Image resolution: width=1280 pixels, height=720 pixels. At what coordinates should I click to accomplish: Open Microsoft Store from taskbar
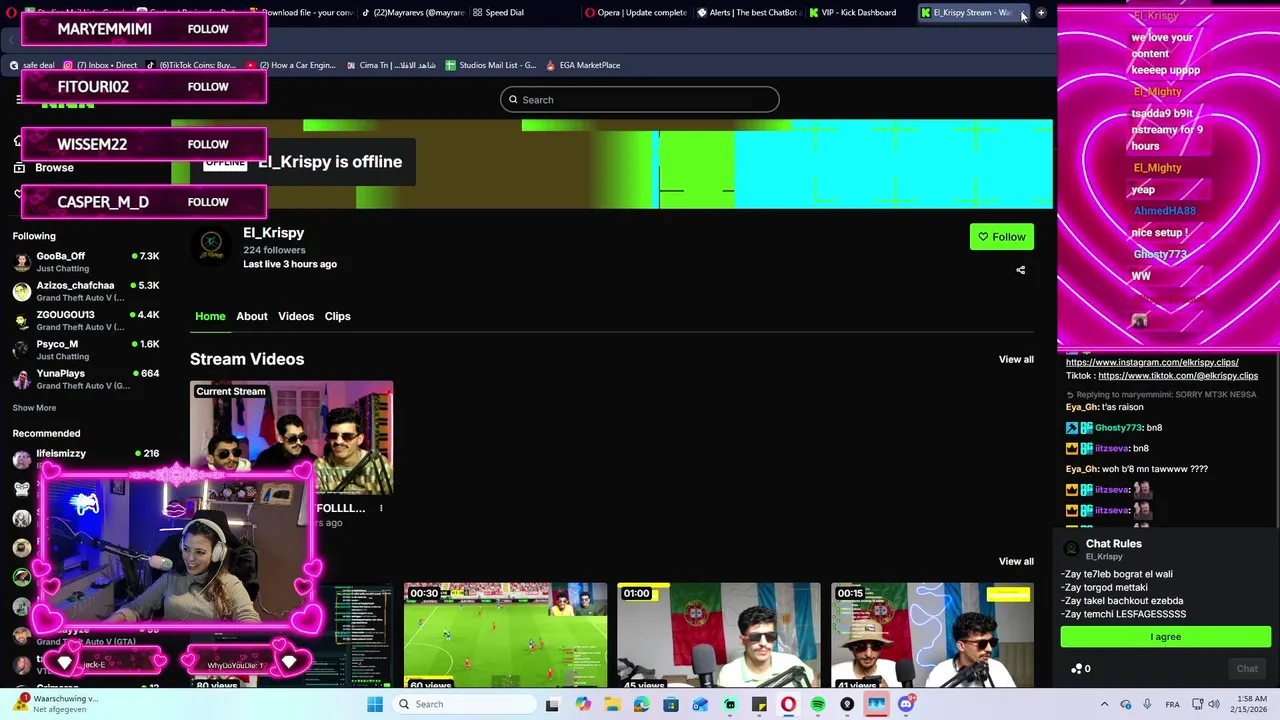pos(671,704)
